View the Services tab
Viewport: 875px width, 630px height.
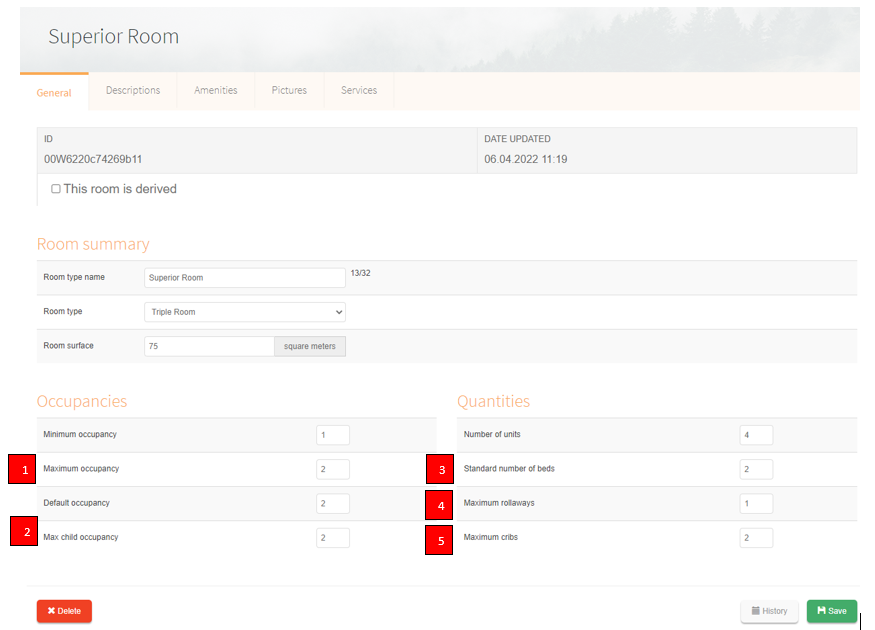coord(358,90)
